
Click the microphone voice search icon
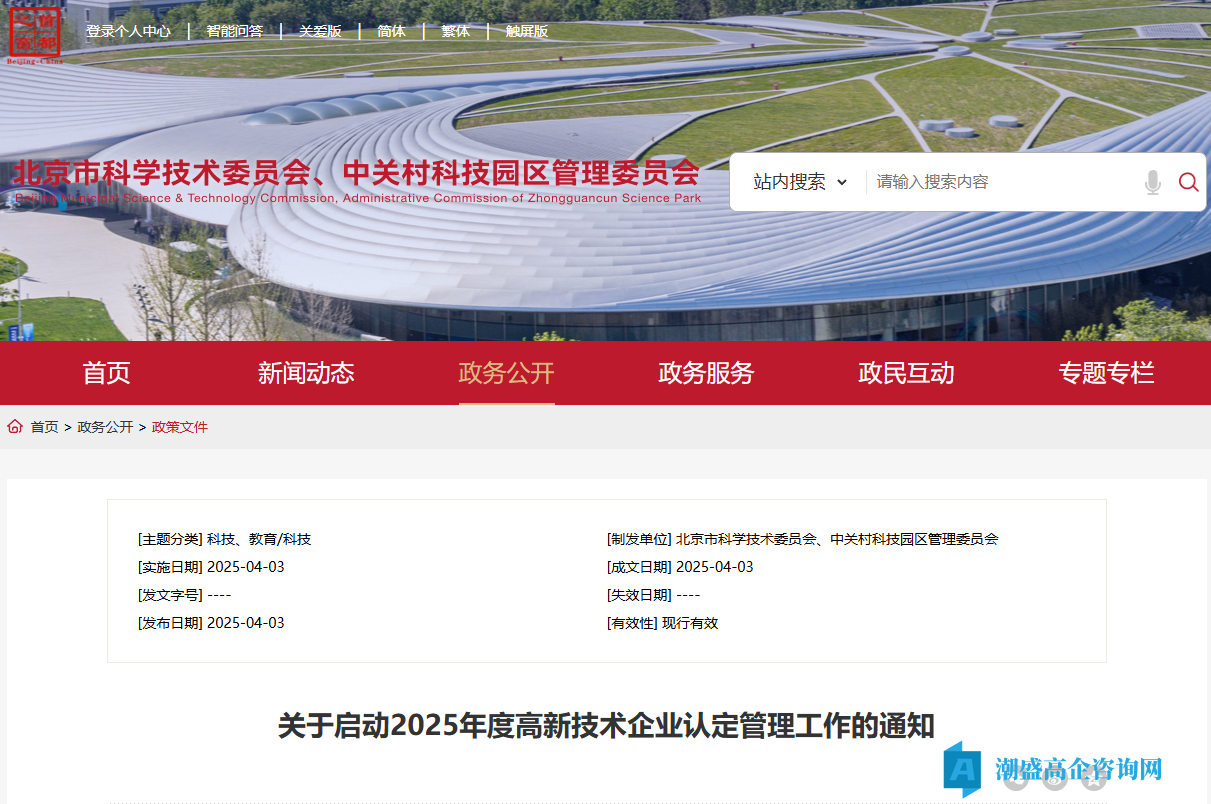[x=1152, y=182]
